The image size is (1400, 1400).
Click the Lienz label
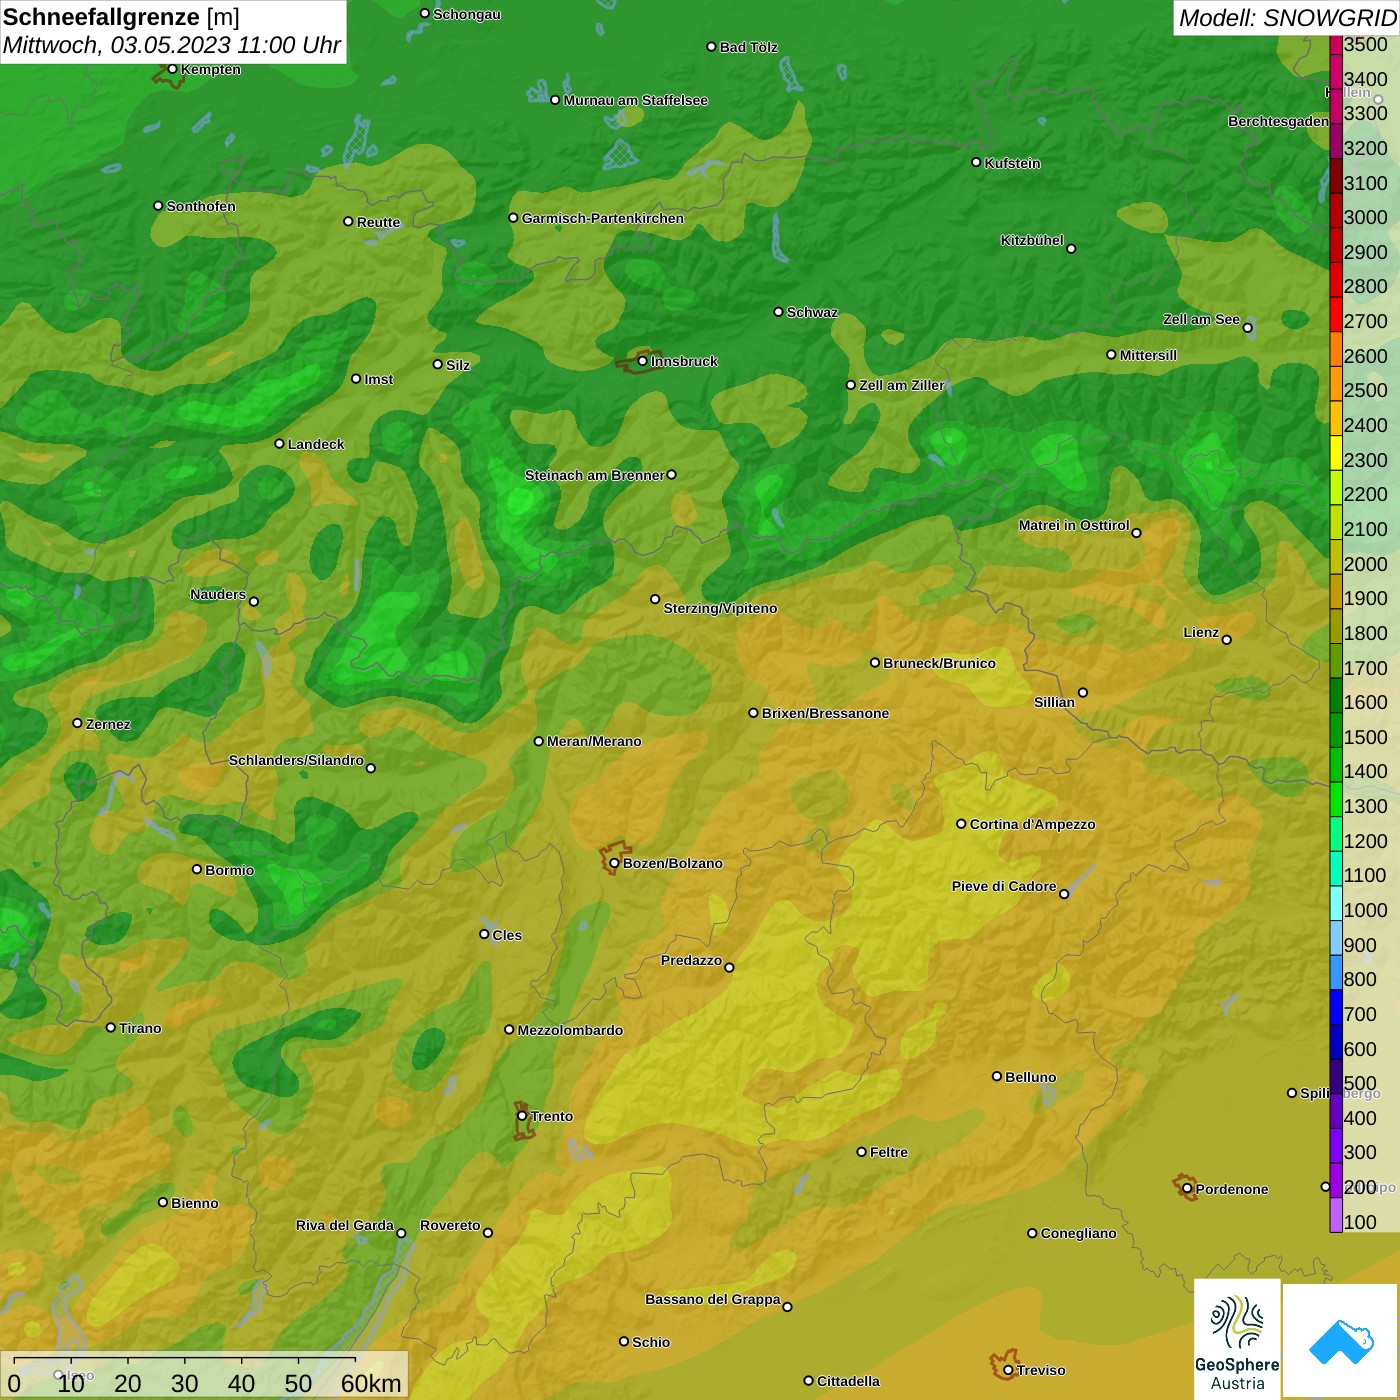click(x=1201, y=632)
